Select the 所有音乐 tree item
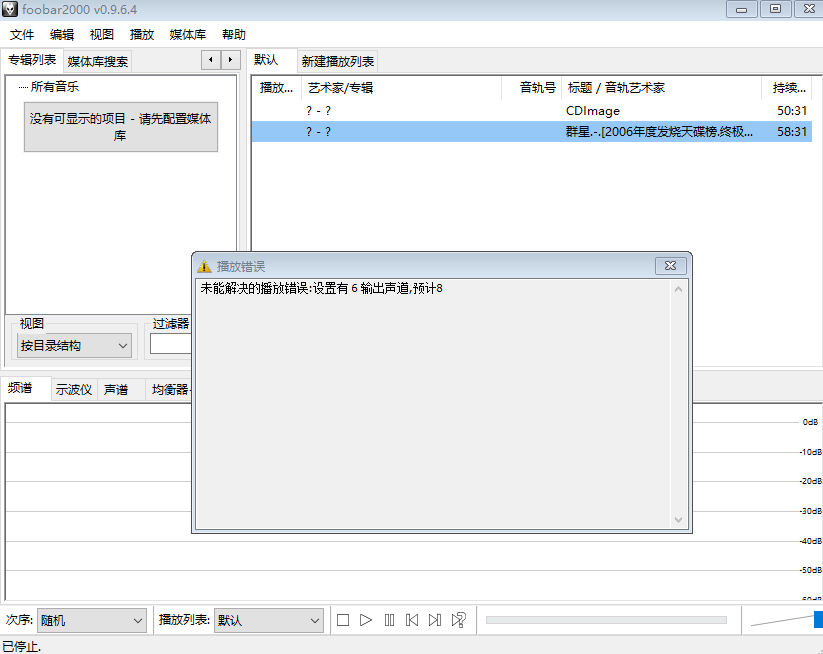 (55, 87)
